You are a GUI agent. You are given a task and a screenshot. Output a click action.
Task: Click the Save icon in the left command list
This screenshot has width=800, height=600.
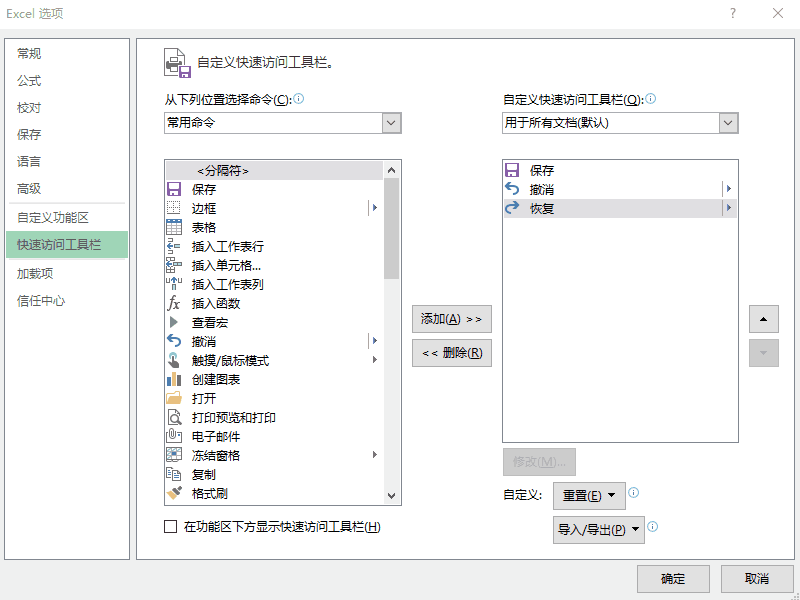[x=174, y=189]
